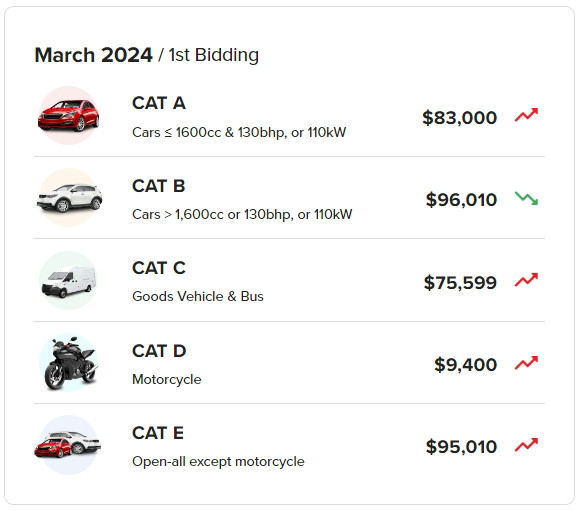Open the CAT B heading

tap(159, 186)
